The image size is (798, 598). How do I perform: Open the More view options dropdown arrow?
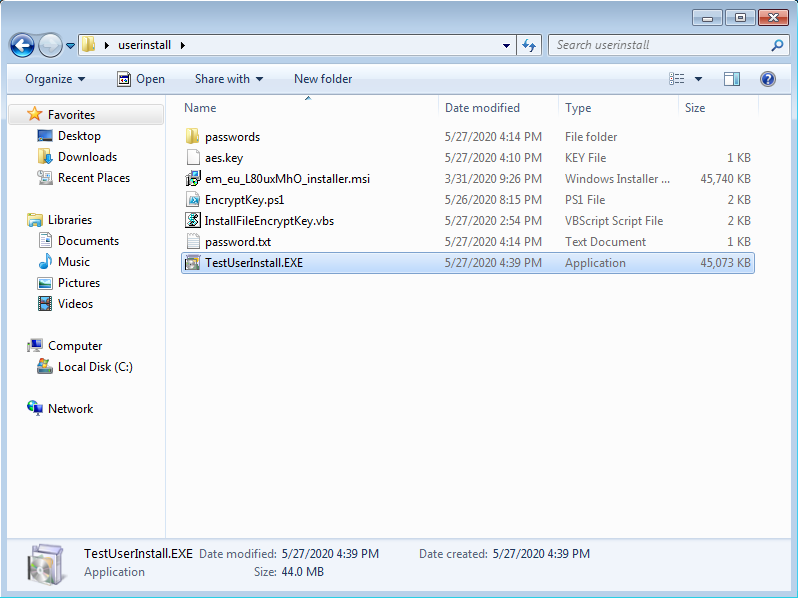point(698,79)
